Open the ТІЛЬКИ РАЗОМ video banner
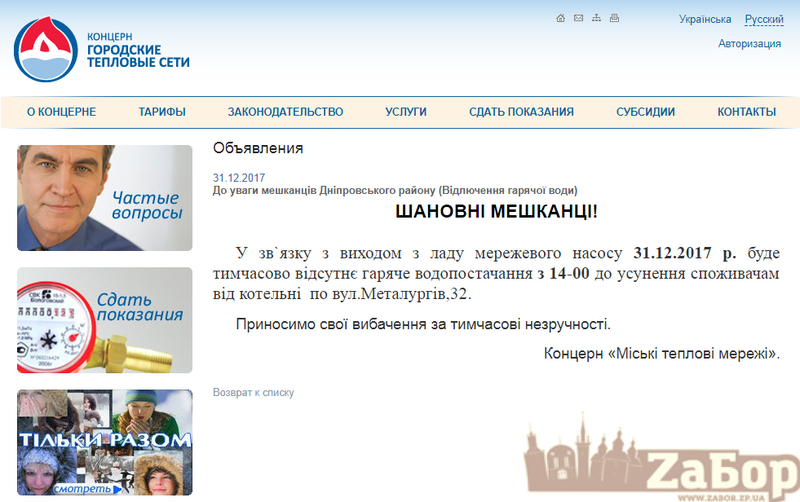800x502 pixels. point(105,442)
